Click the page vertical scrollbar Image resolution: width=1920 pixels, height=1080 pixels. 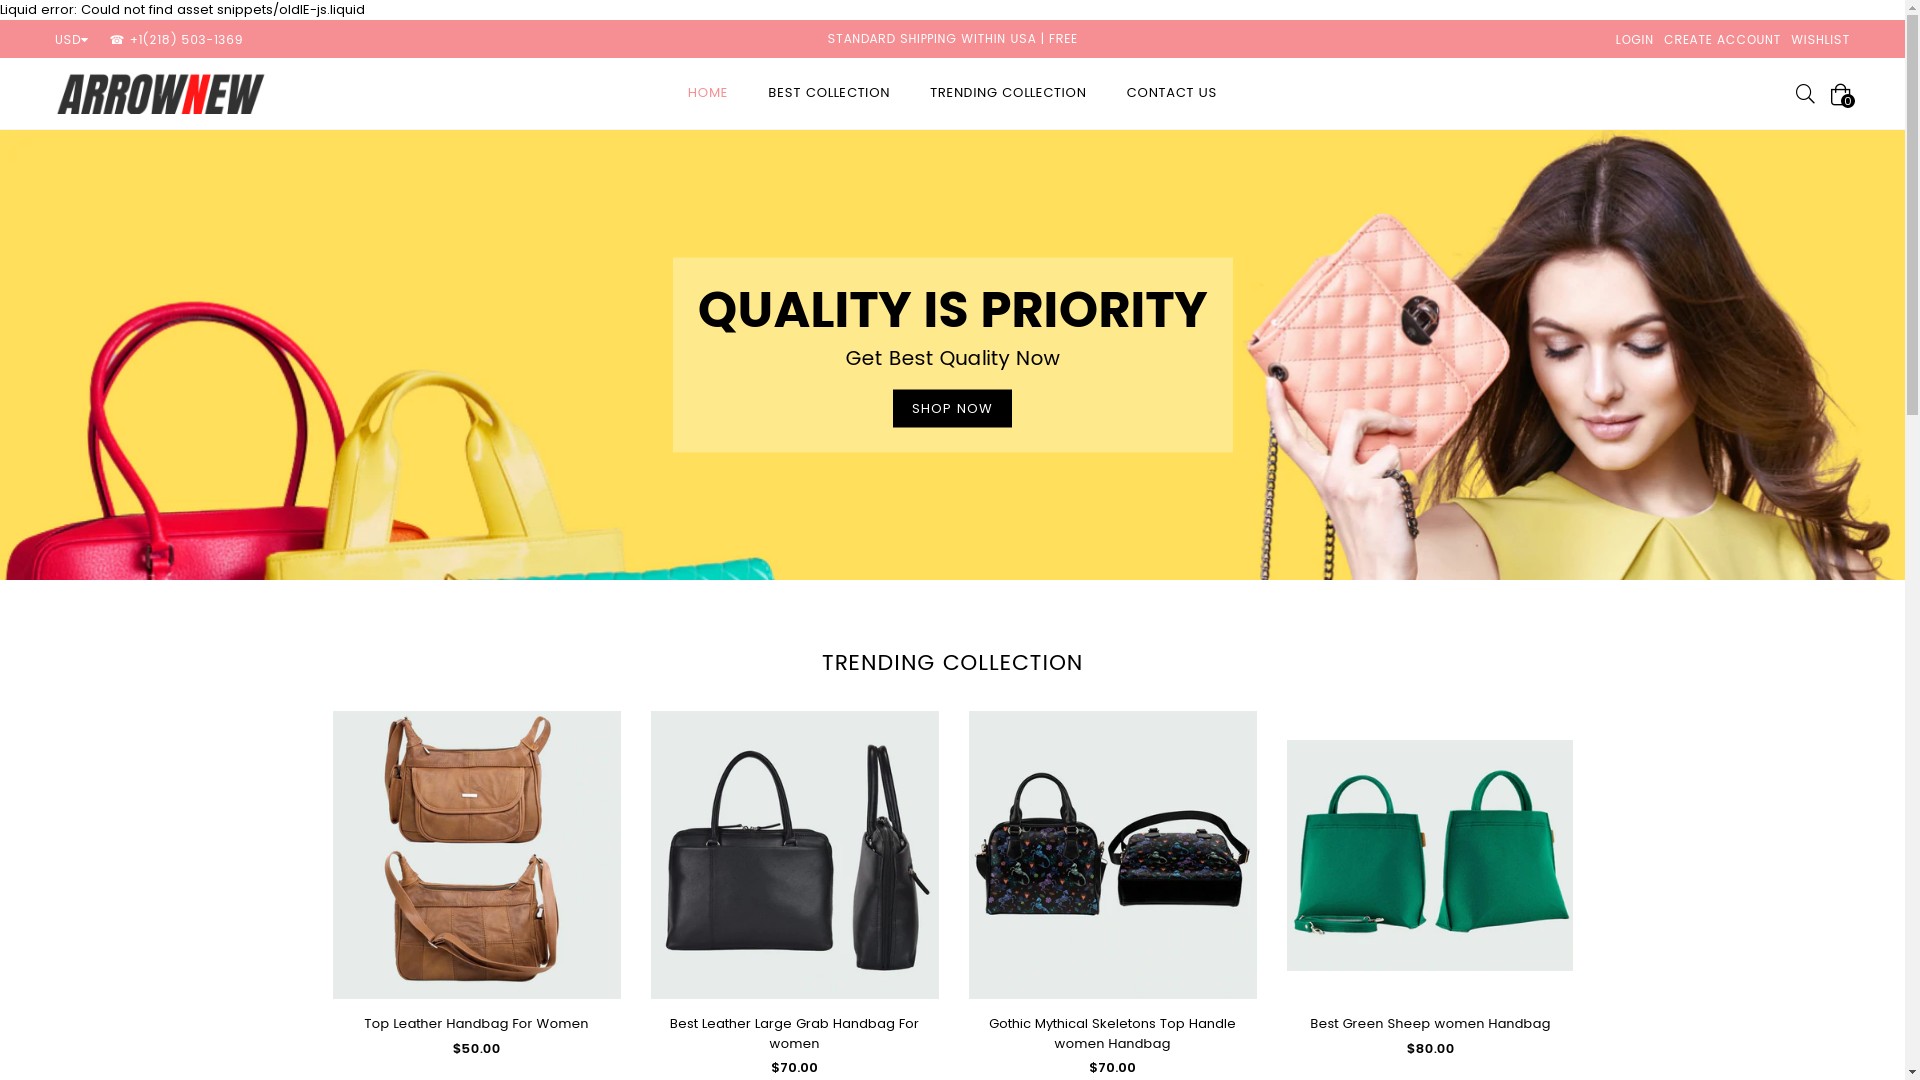pos(1912,540)
